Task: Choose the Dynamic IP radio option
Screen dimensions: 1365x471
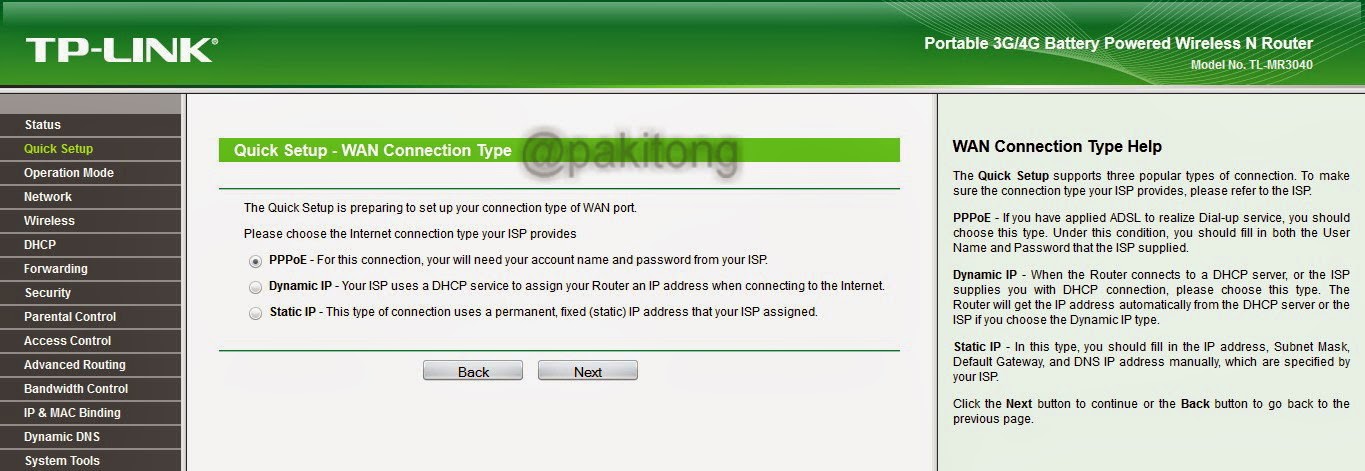Action: click(256, 286)
